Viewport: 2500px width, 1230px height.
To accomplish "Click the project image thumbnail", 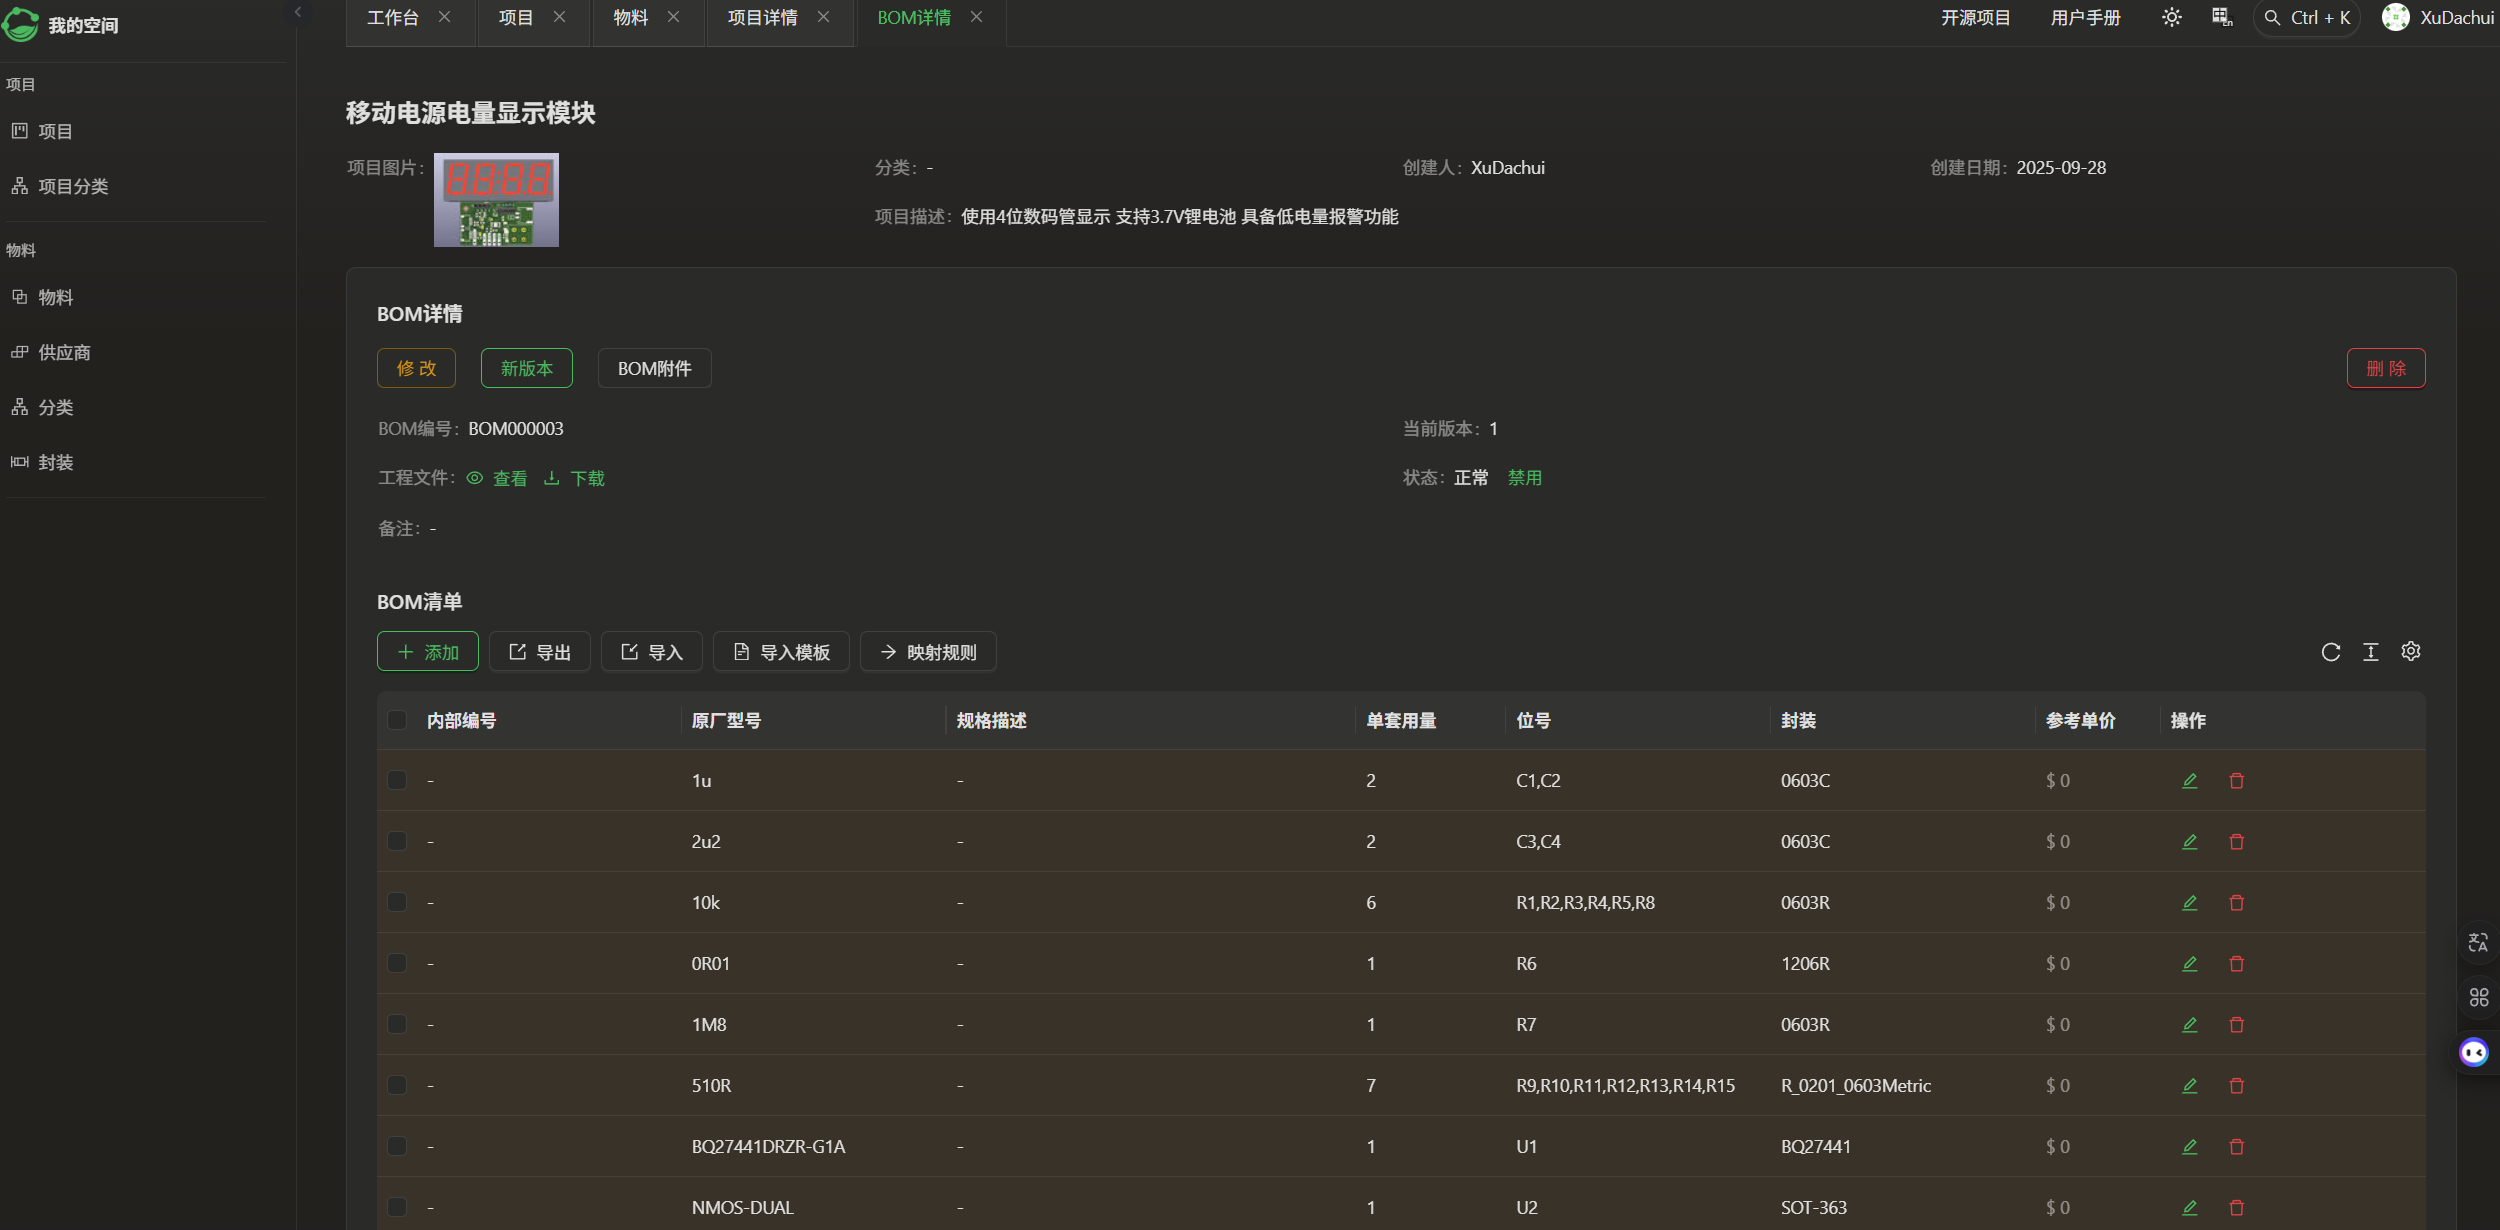I will 496,200.
